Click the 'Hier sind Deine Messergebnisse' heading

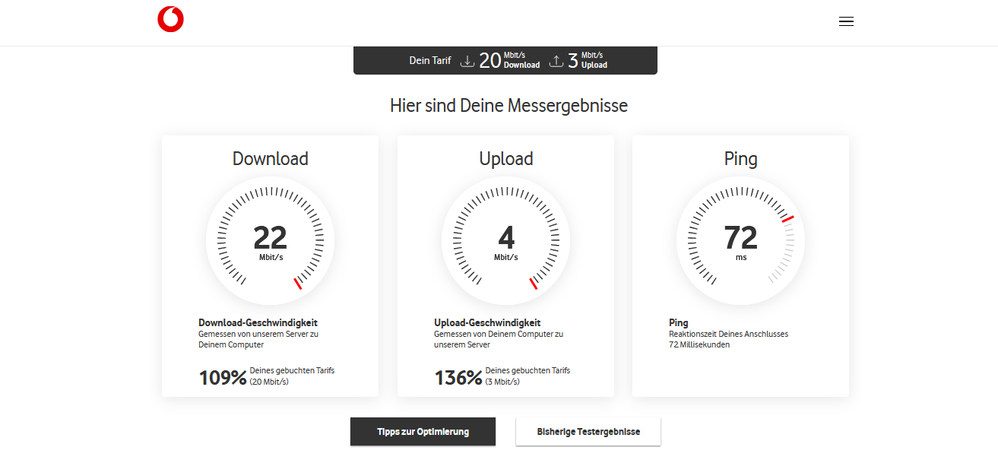point(509,106)
